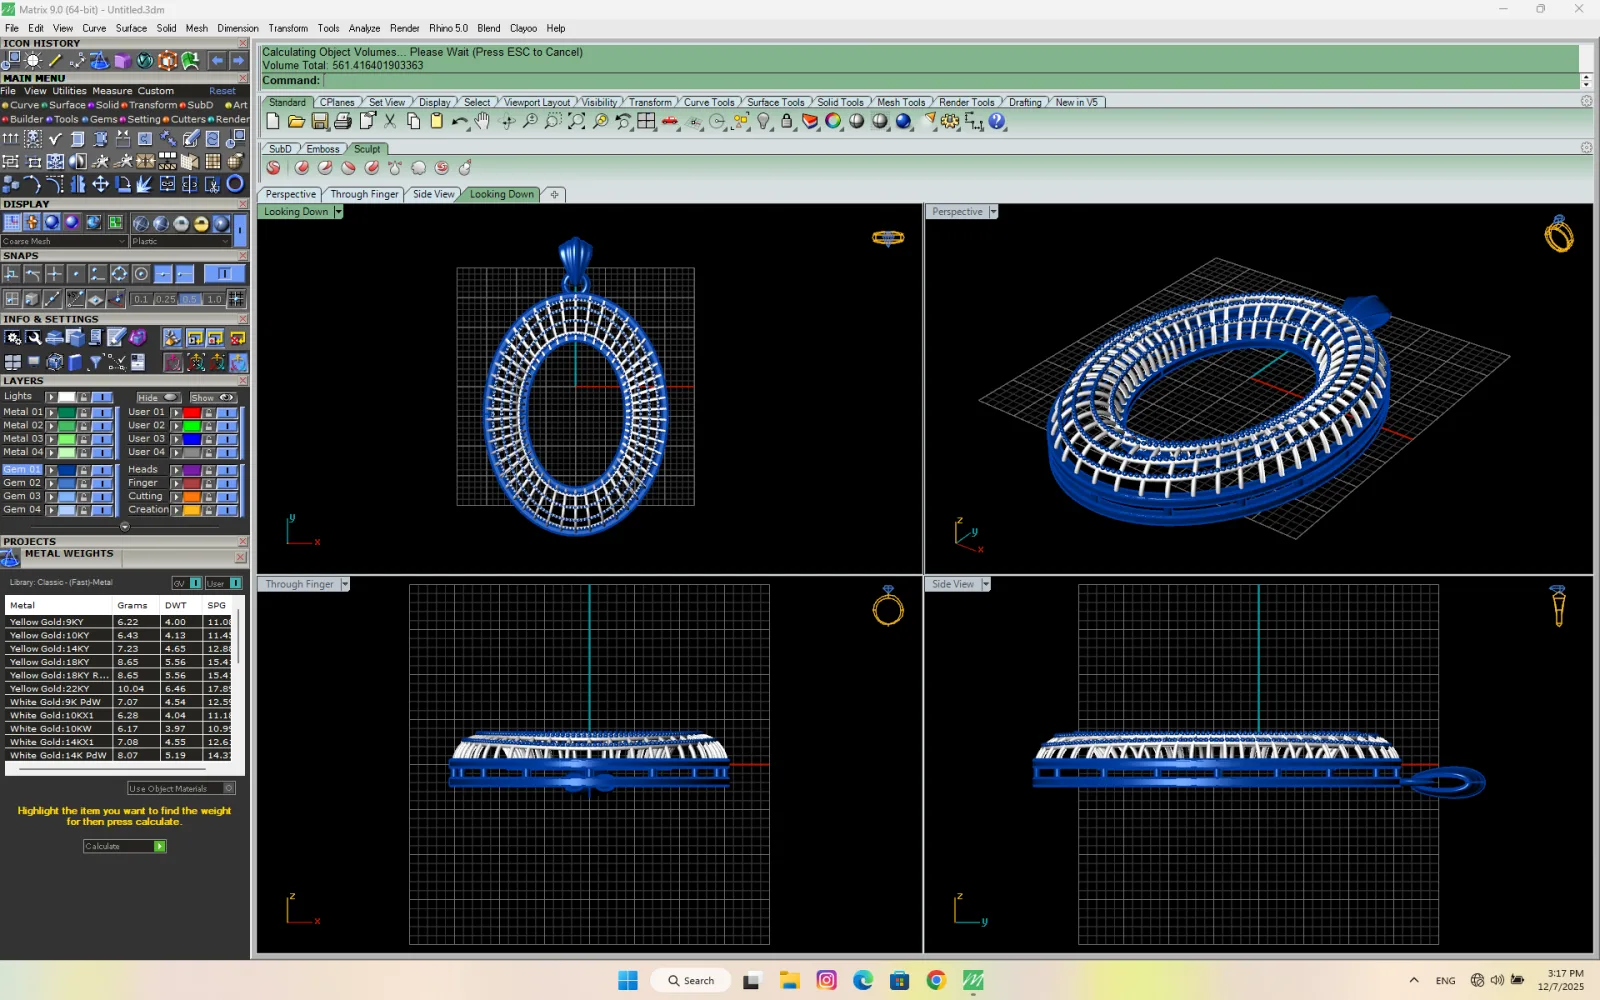Open the Looking Down viewport title dropdown arrow
The image size is (1600, 1000).
click(338, 212)
